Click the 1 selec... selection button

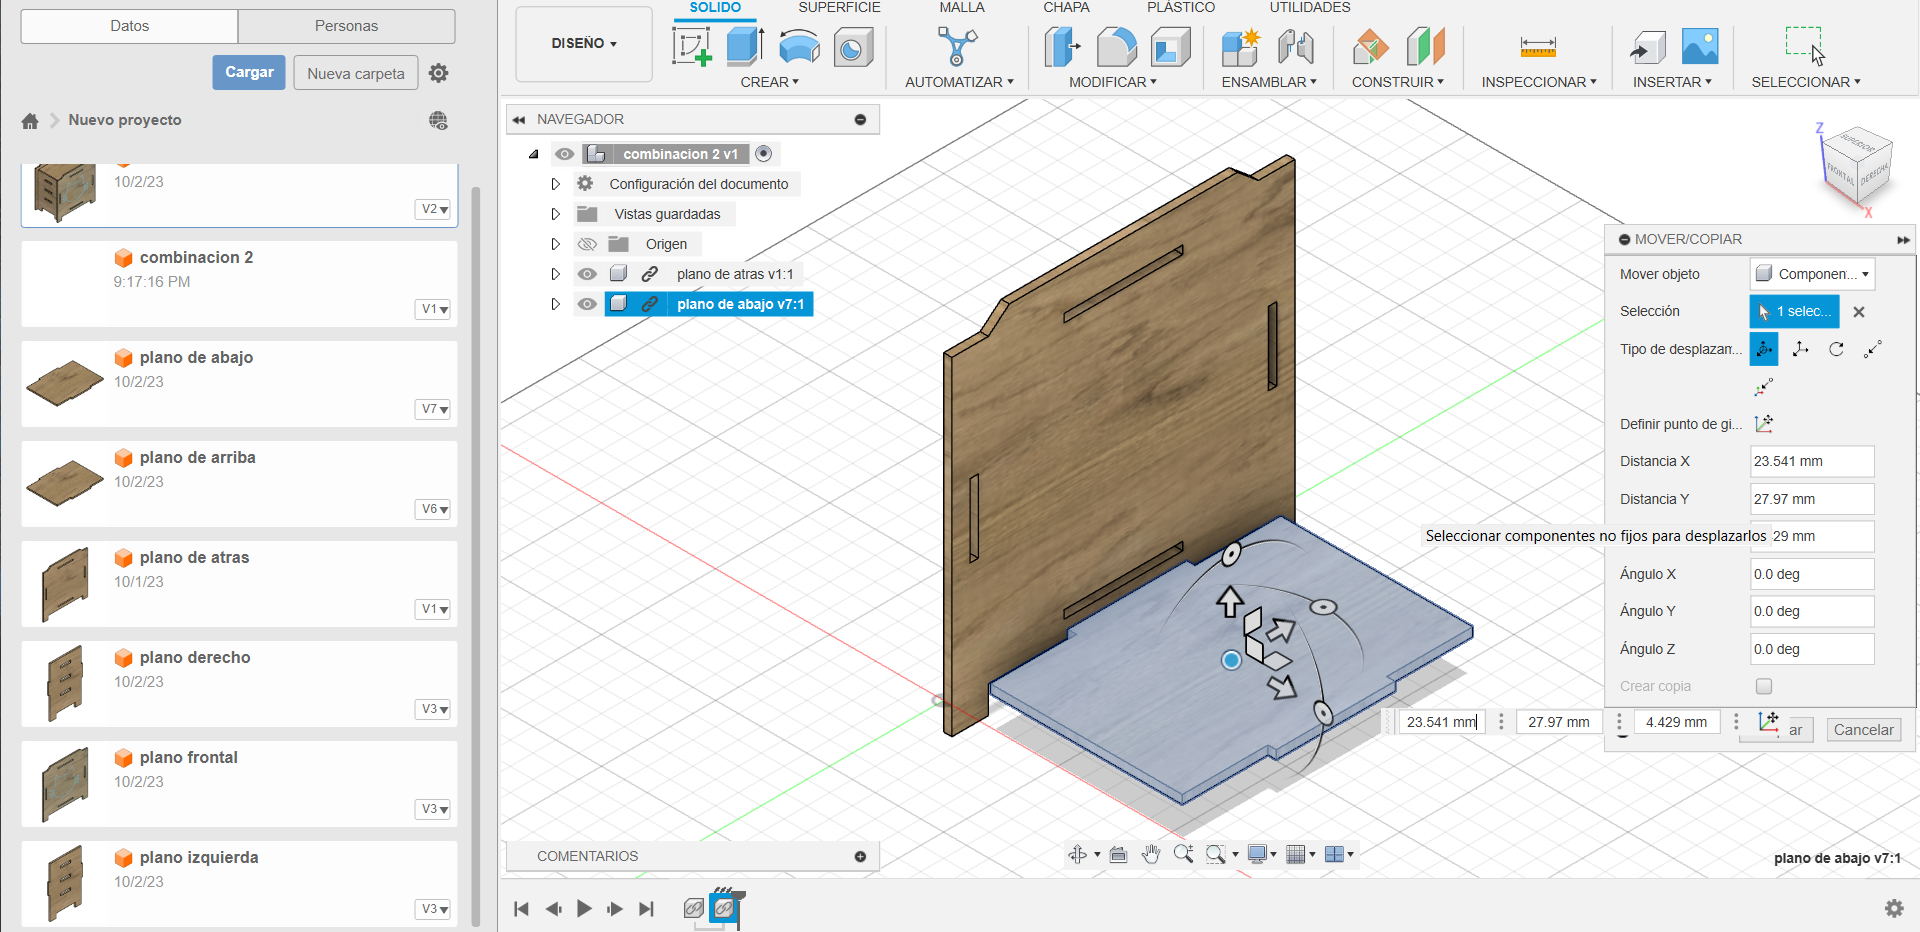pos(1795,311)
